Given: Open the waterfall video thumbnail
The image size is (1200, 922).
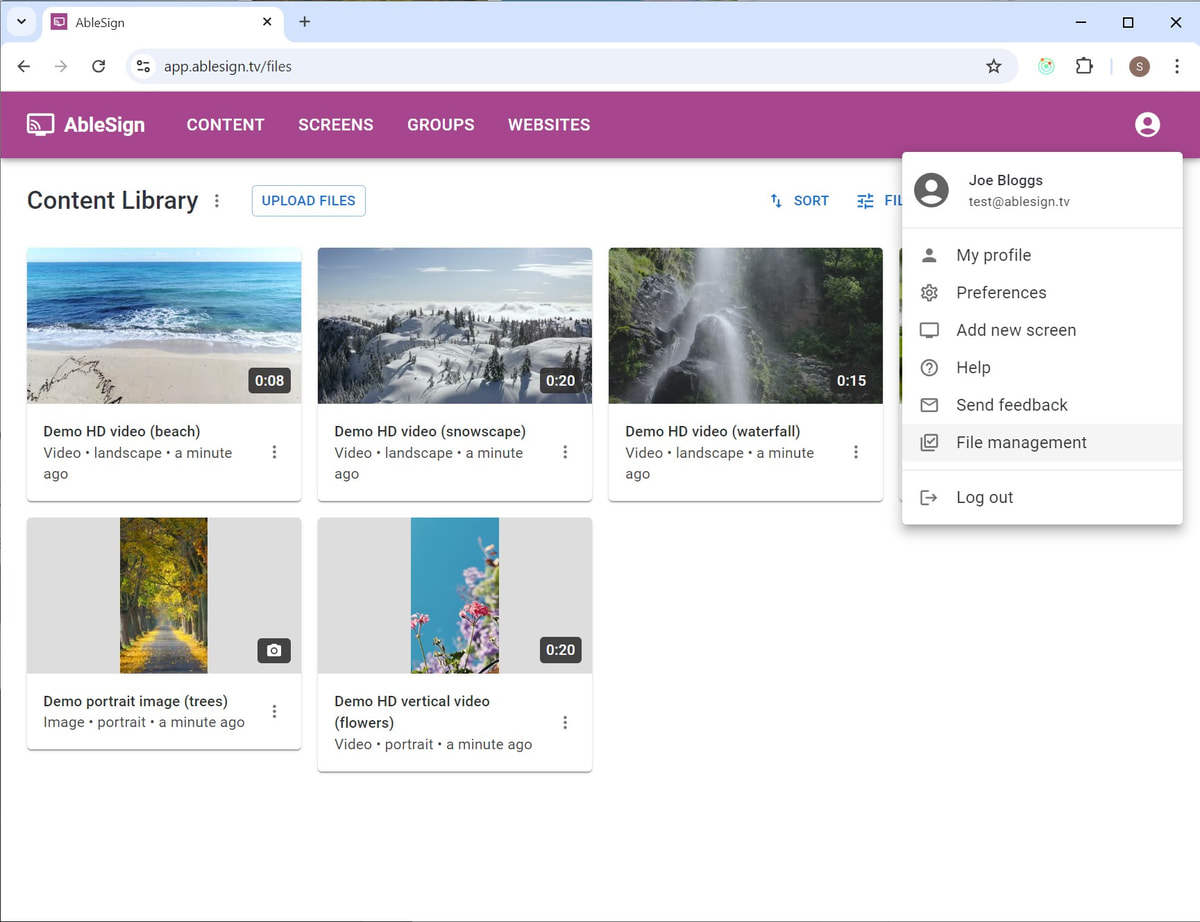Looking at the screenshot, I should [745, 325].
